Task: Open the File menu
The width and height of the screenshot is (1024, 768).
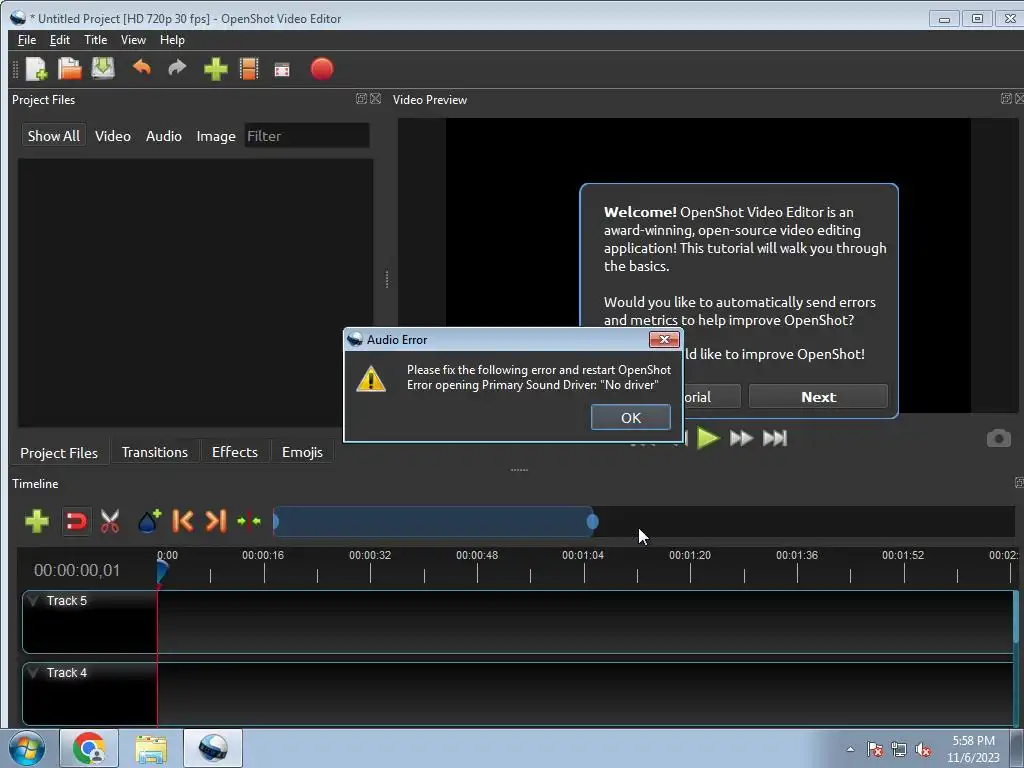Action: tap(27, 40)
